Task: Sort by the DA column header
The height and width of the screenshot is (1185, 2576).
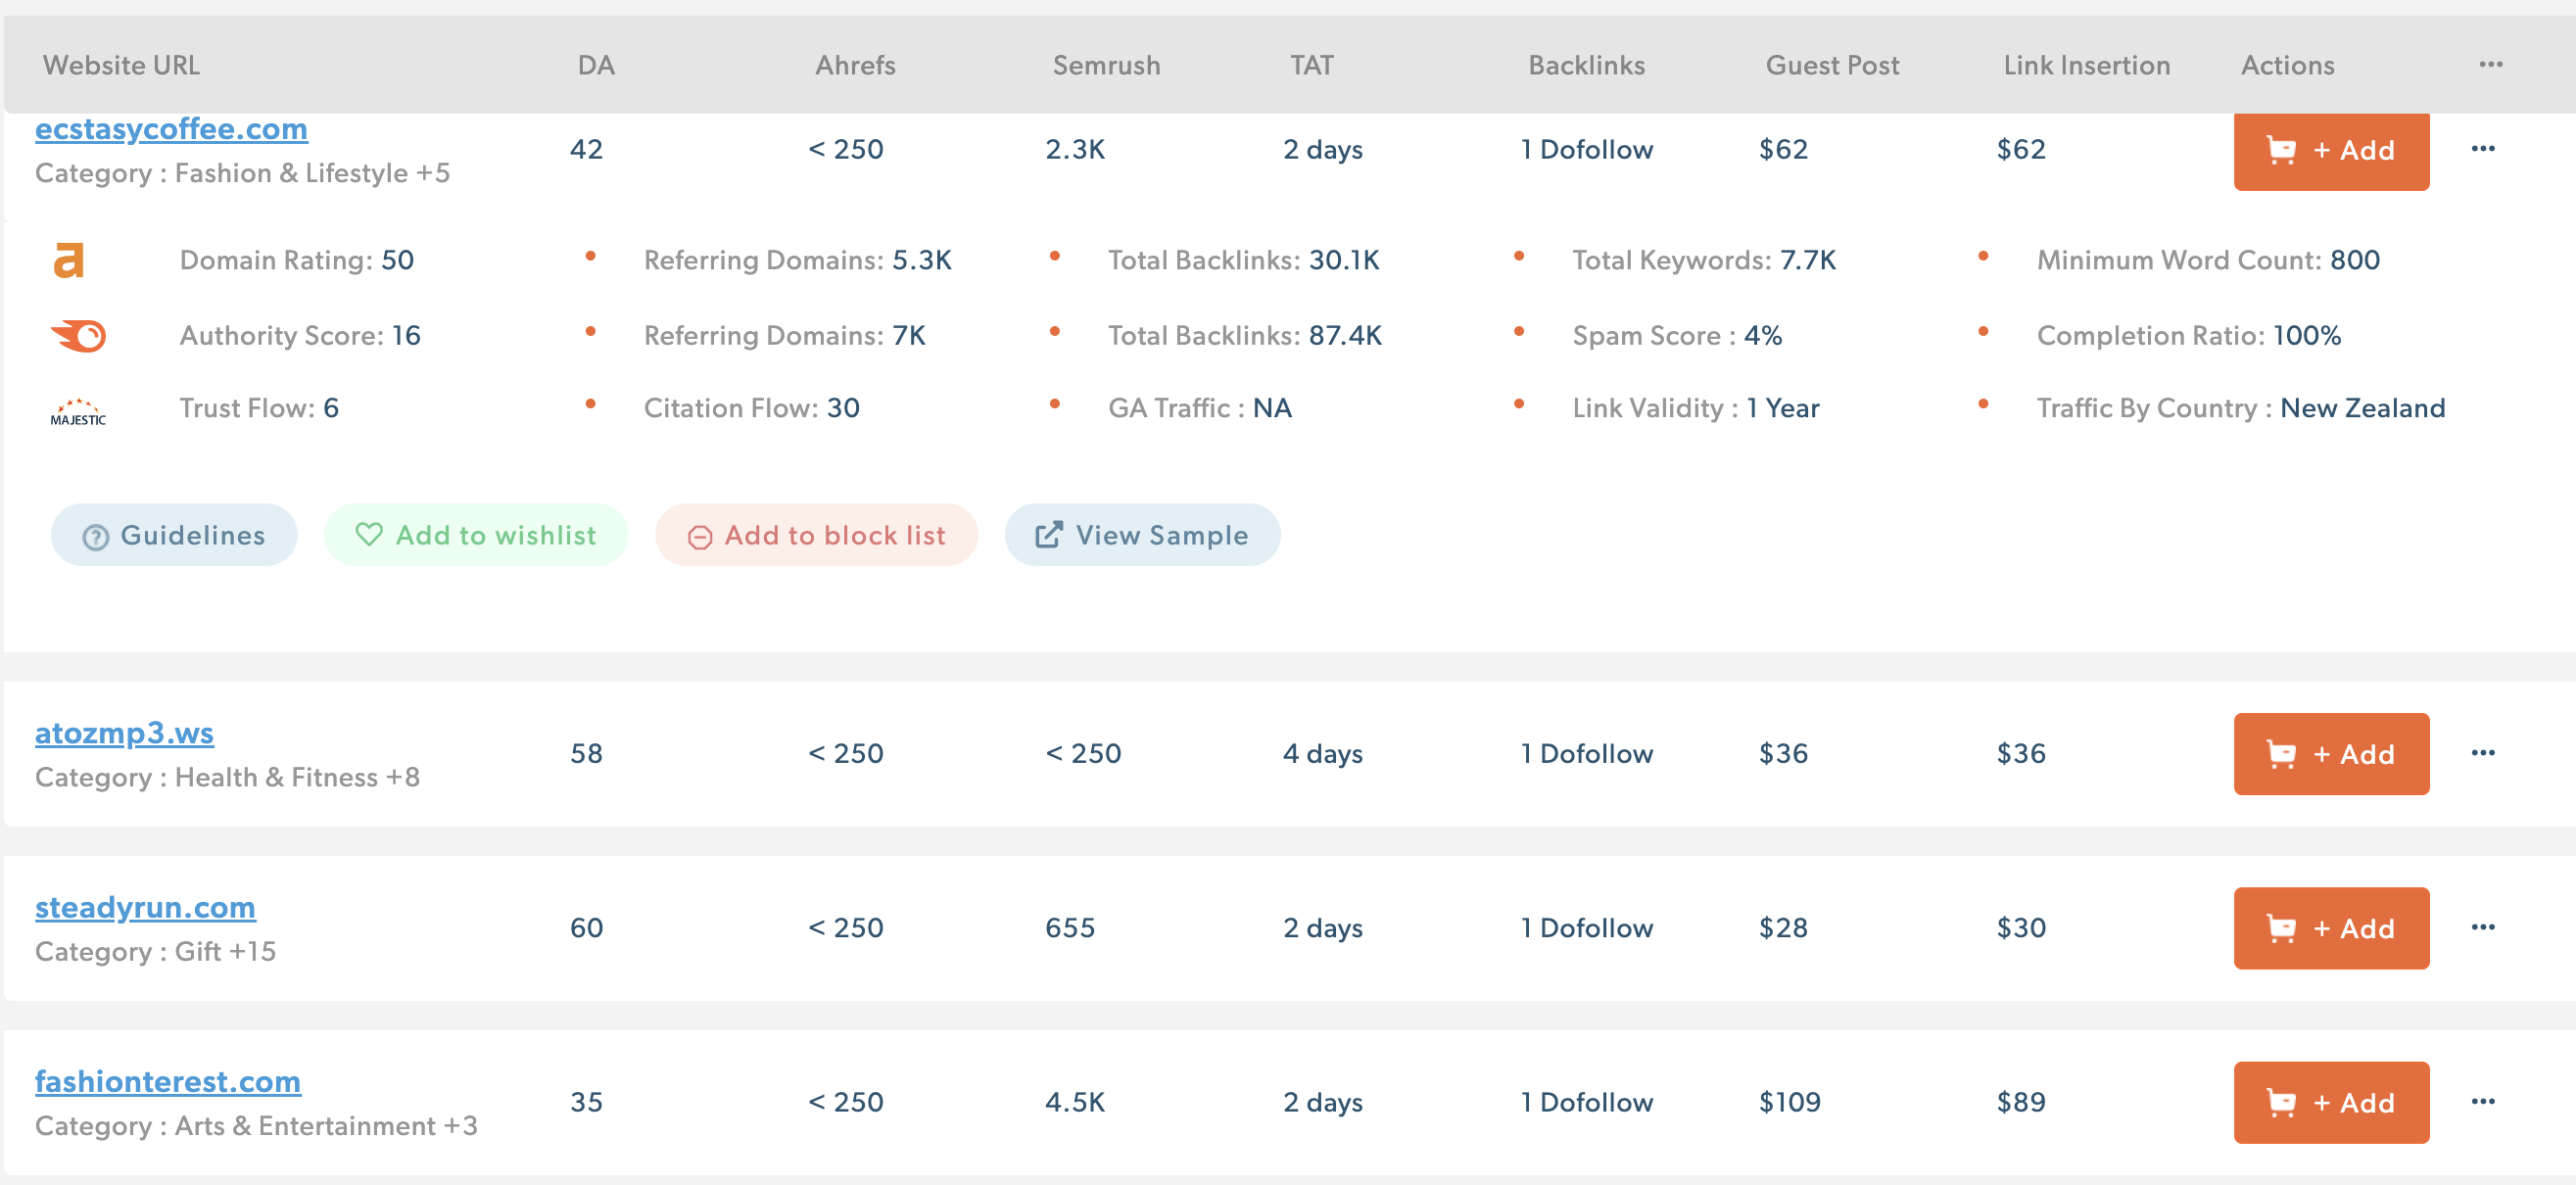Action: coord(596,65)
